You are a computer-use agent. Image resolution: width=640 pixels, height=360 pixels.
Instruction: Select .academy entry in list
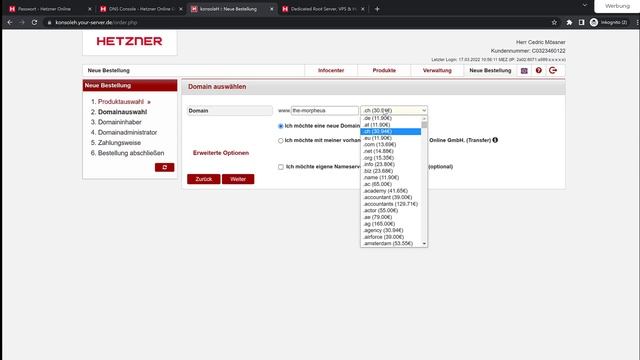tap(391, 191)
